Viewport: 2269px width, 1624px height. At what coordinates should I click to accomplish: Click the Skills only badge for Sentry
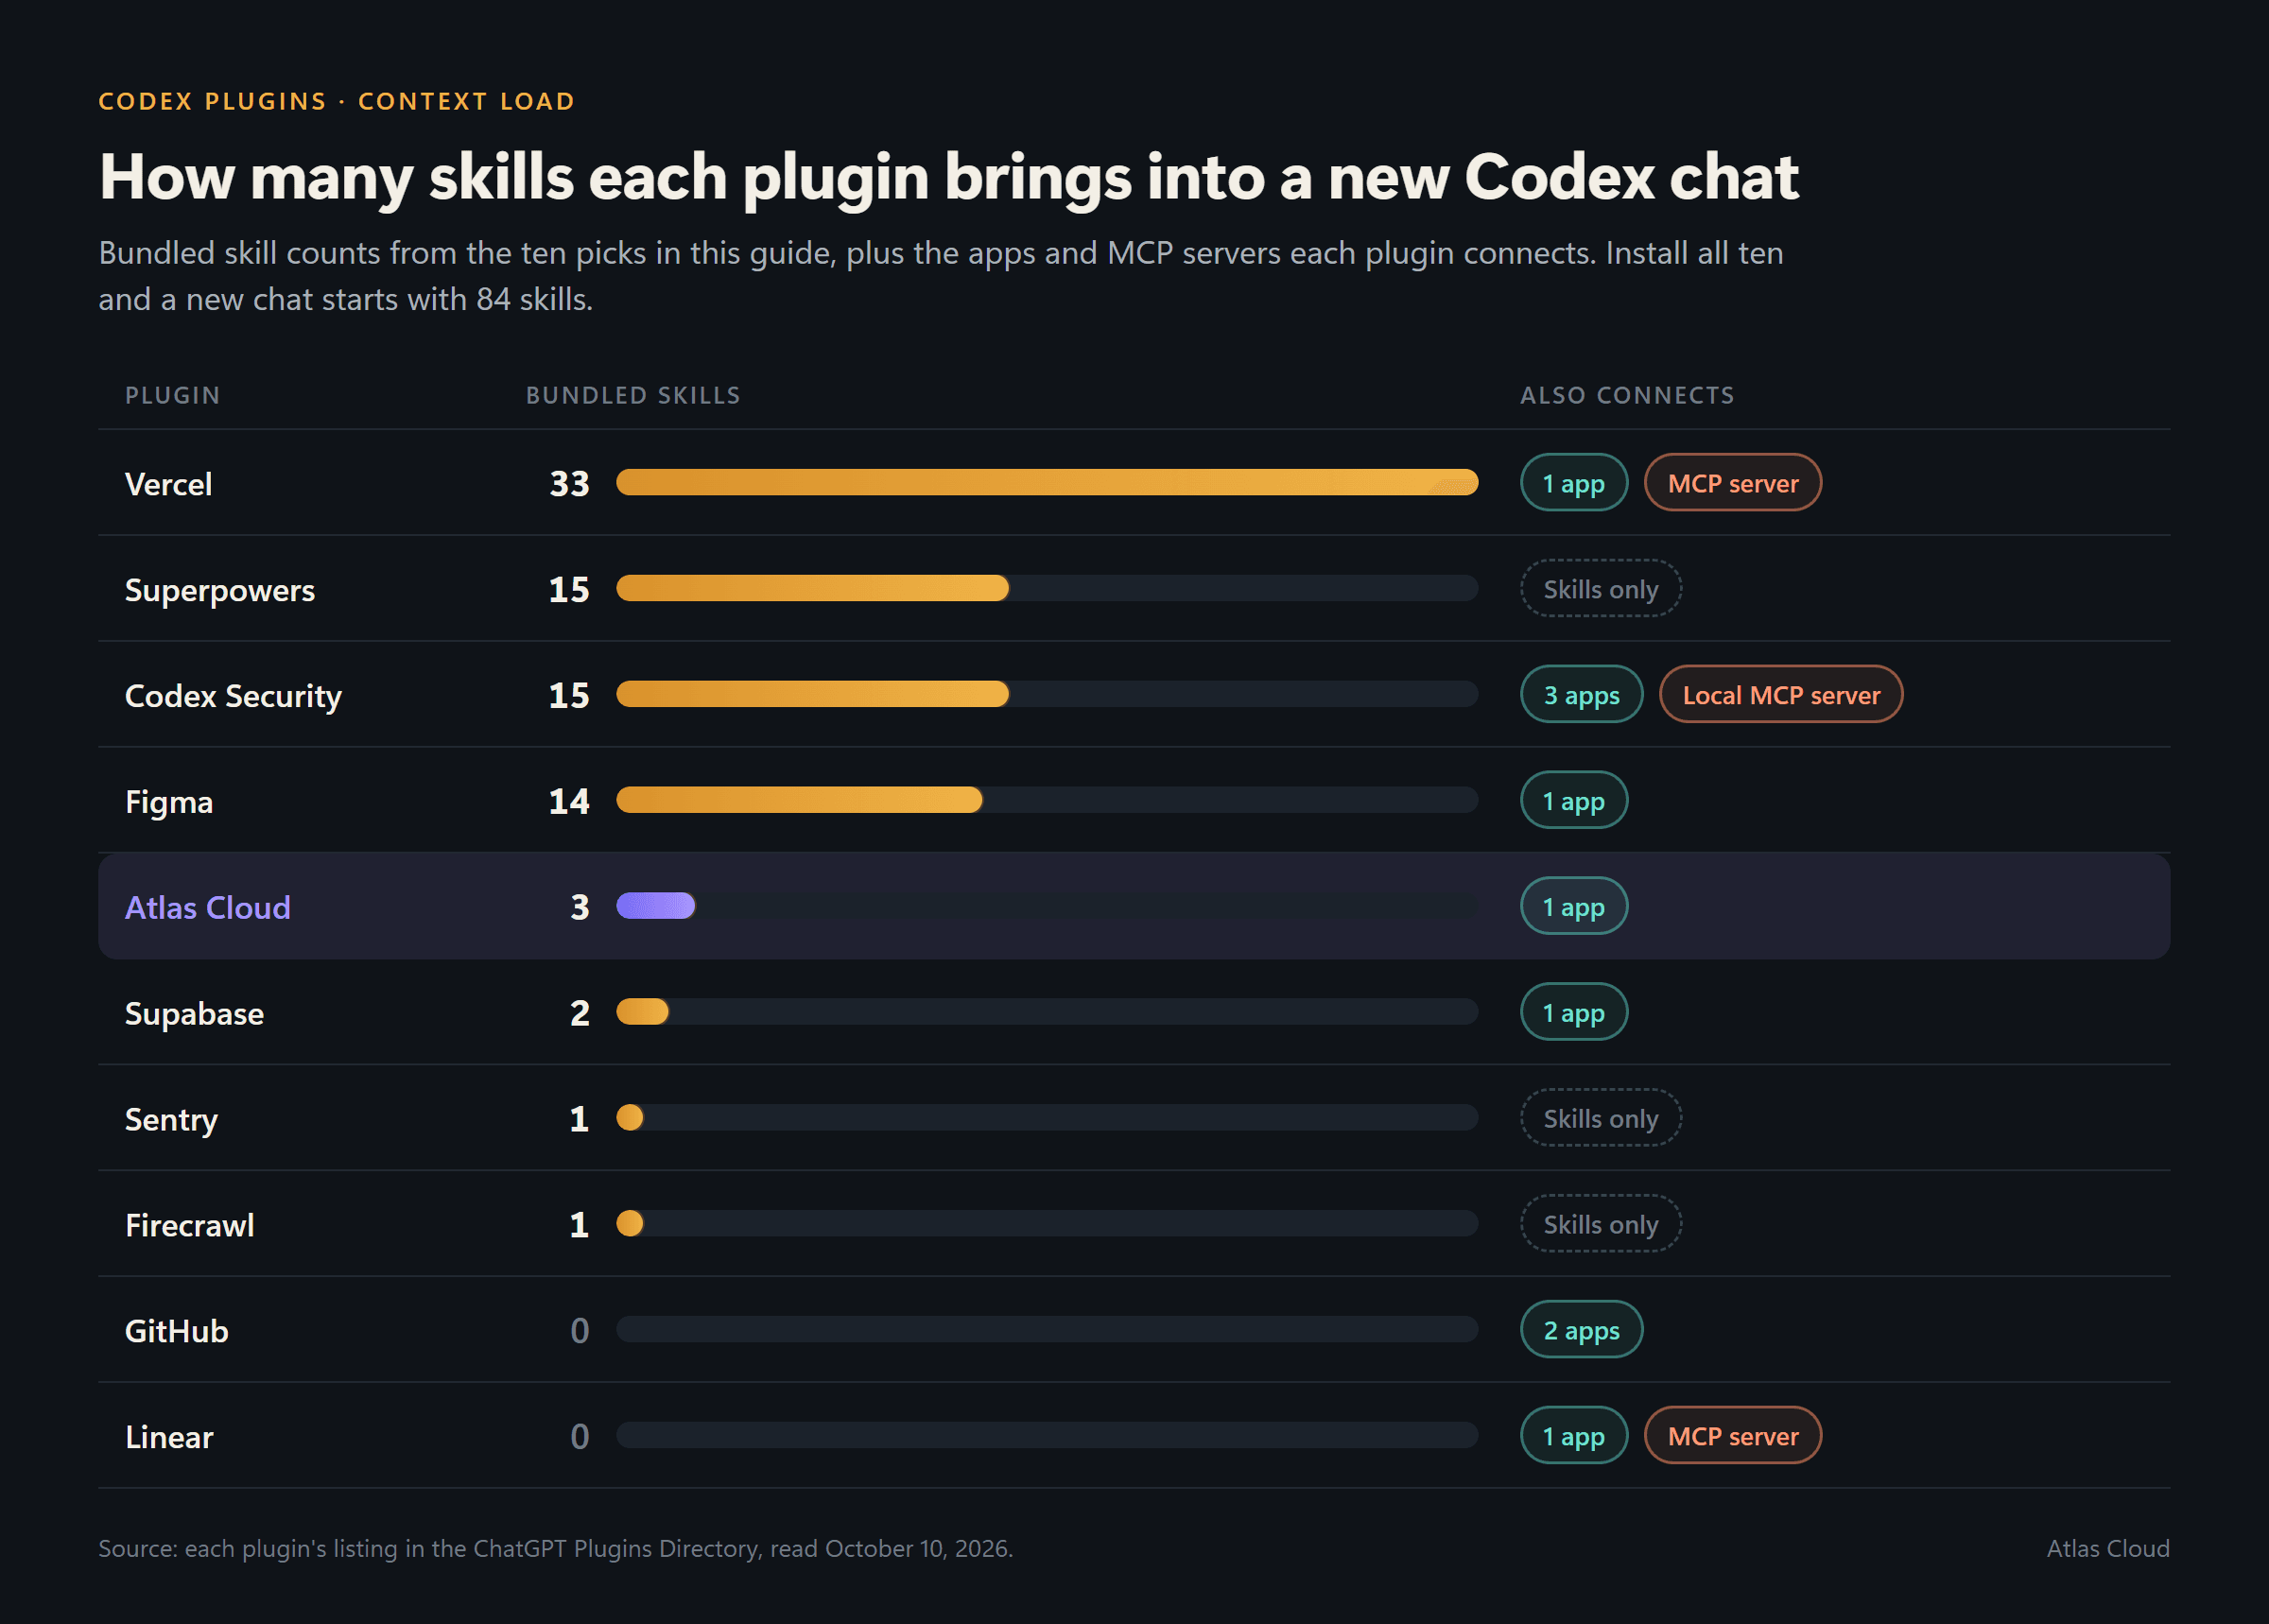point(1601,1118)
